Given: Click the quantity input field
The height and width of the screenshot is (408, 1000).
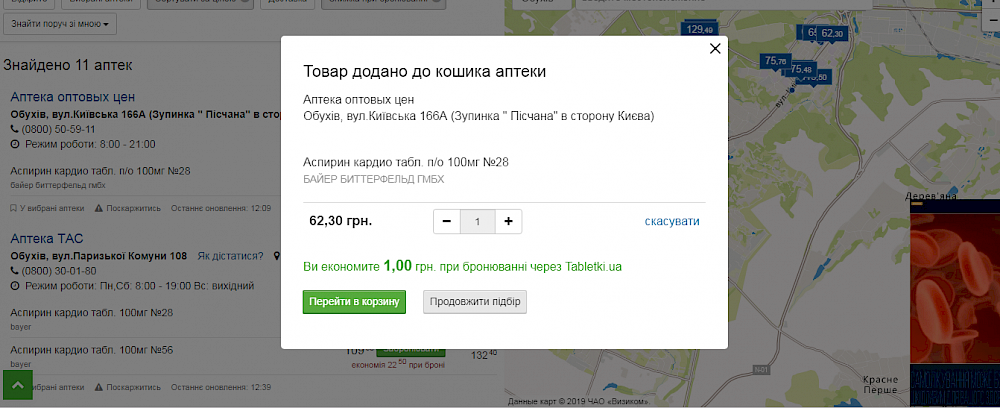Looking at the screenshot, I should (478, 222).
